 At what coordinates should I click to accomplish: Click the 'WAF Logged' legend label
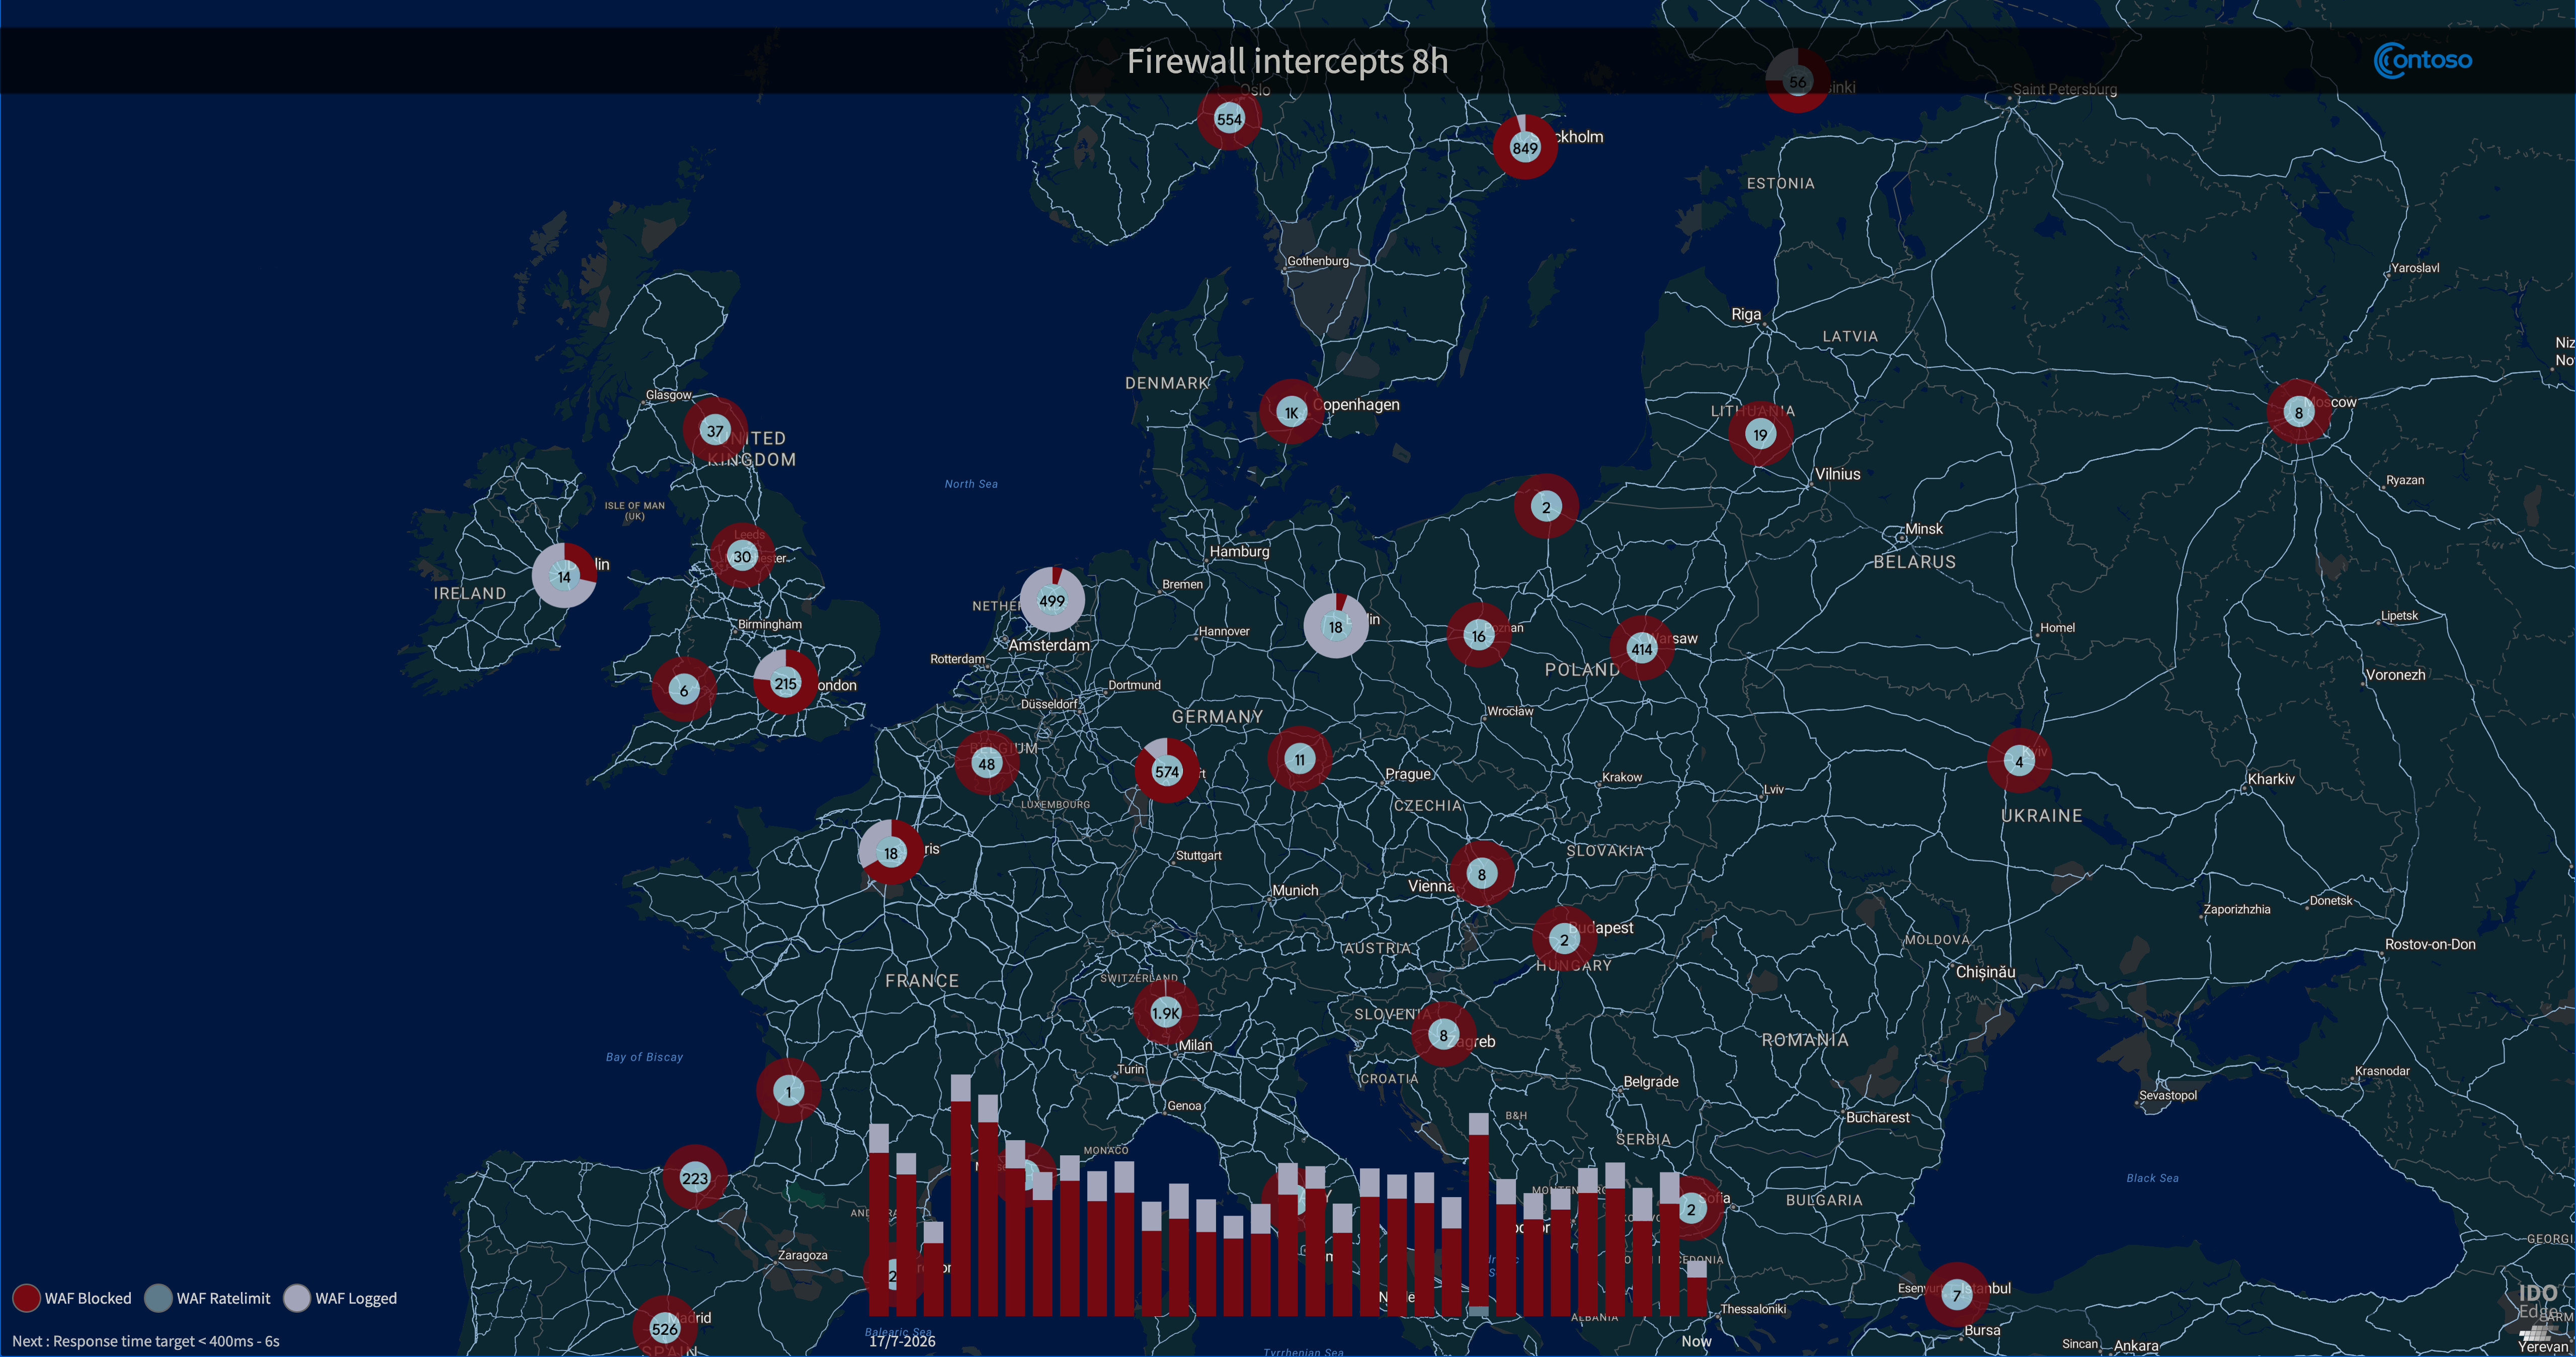pyautogui.click(x=356, y=1298)
